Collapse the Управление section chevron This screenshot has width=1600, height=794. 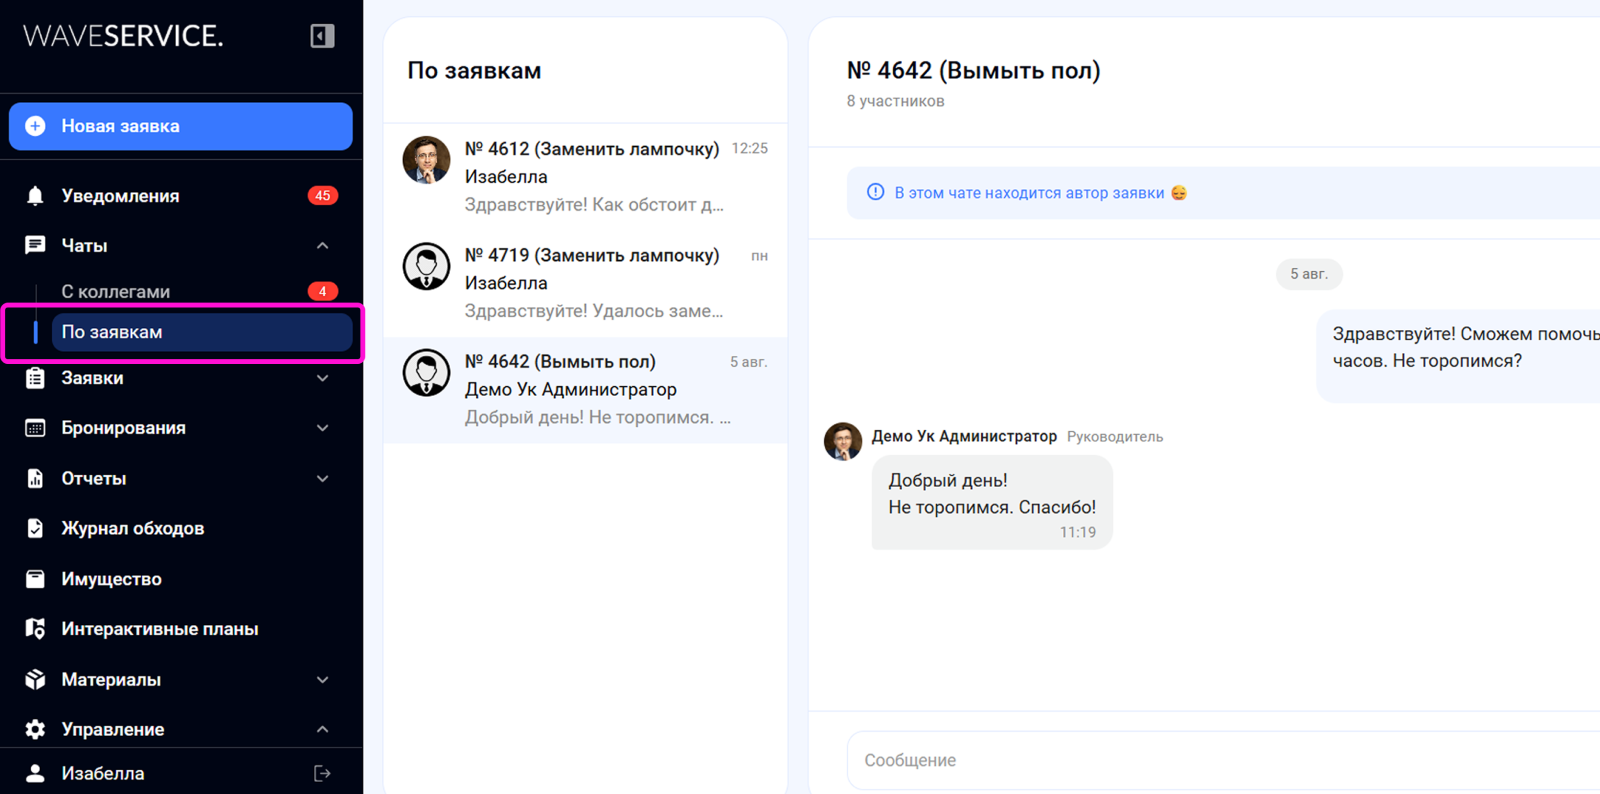click(322, 729)
